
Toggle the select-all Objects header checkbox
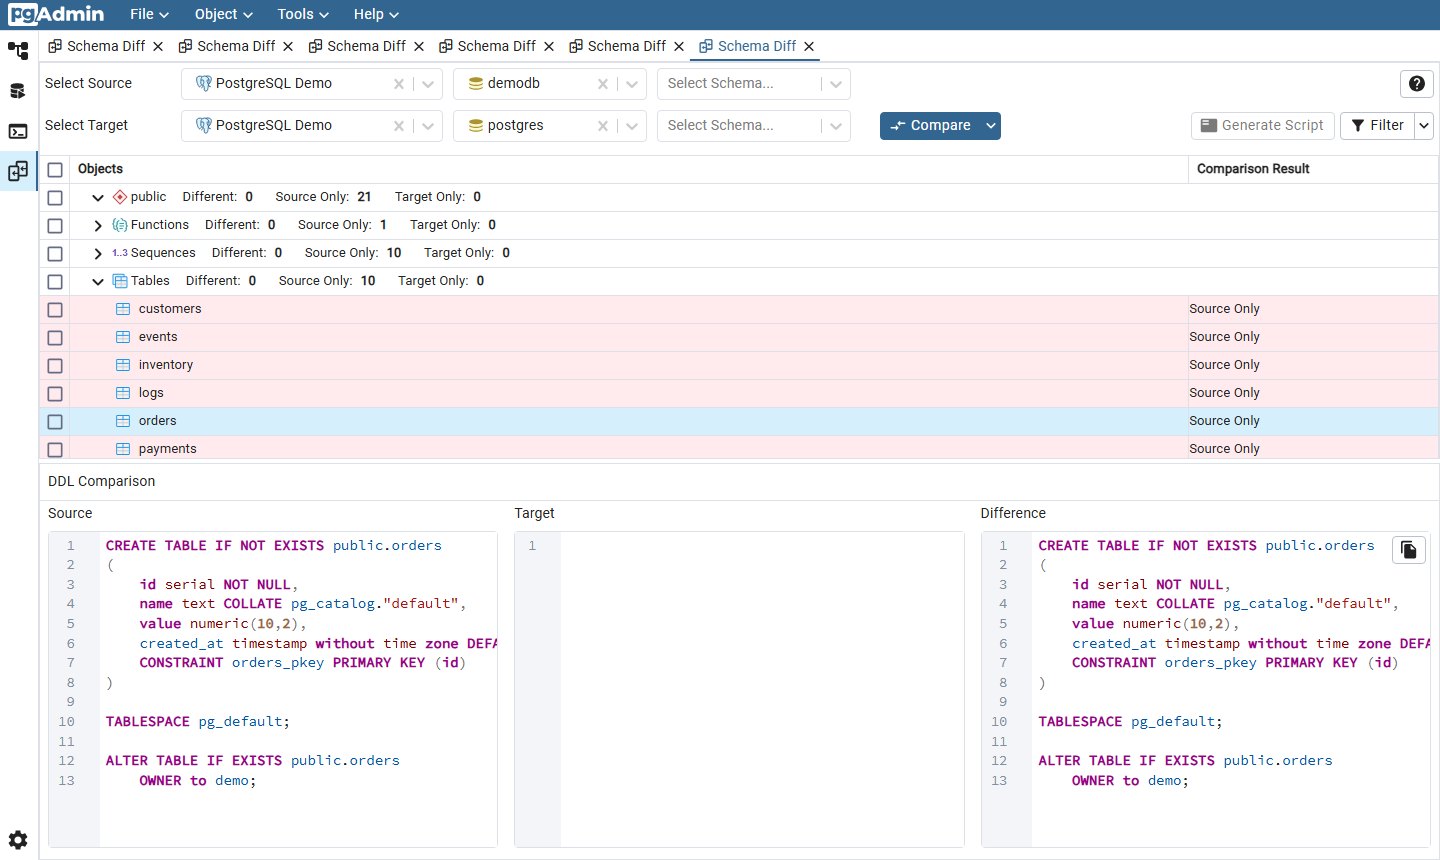pos(55,170)
